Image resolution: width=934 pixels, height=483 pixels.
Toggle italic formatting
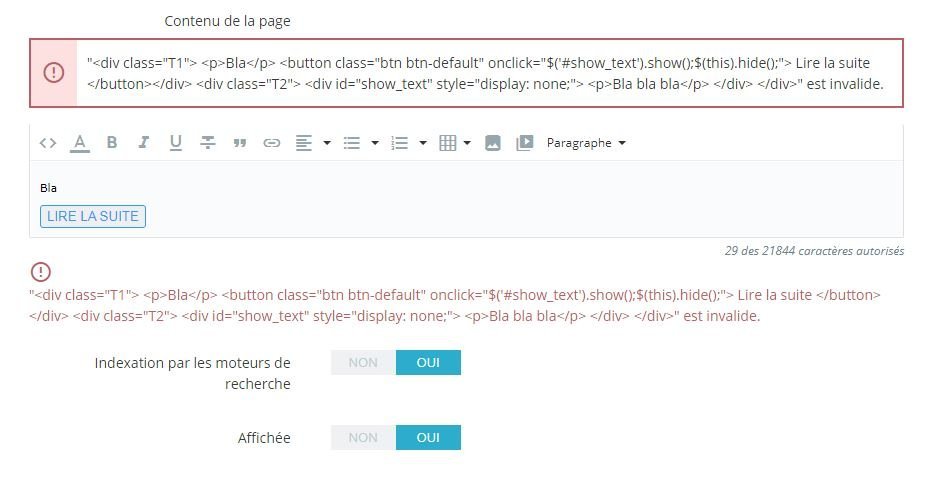144,142
